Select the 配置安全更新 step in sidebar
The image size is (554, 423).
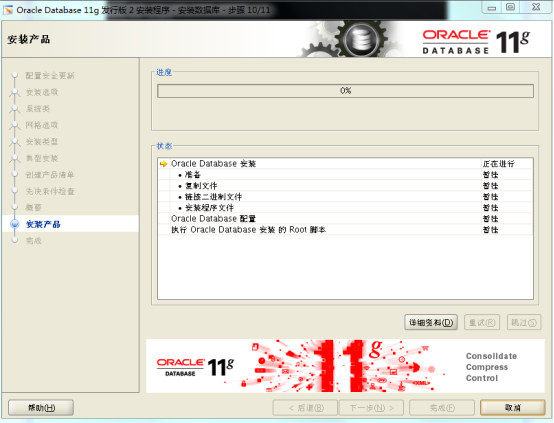(50, 76)
